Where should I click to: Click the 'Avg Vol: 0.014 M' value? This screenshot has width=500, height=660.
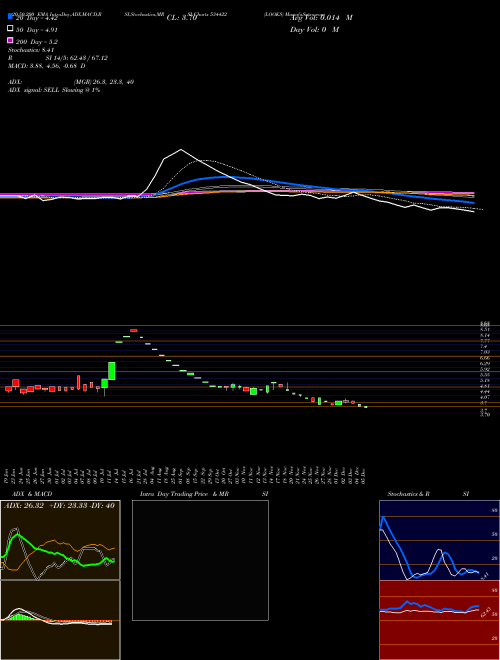point(321,18)
